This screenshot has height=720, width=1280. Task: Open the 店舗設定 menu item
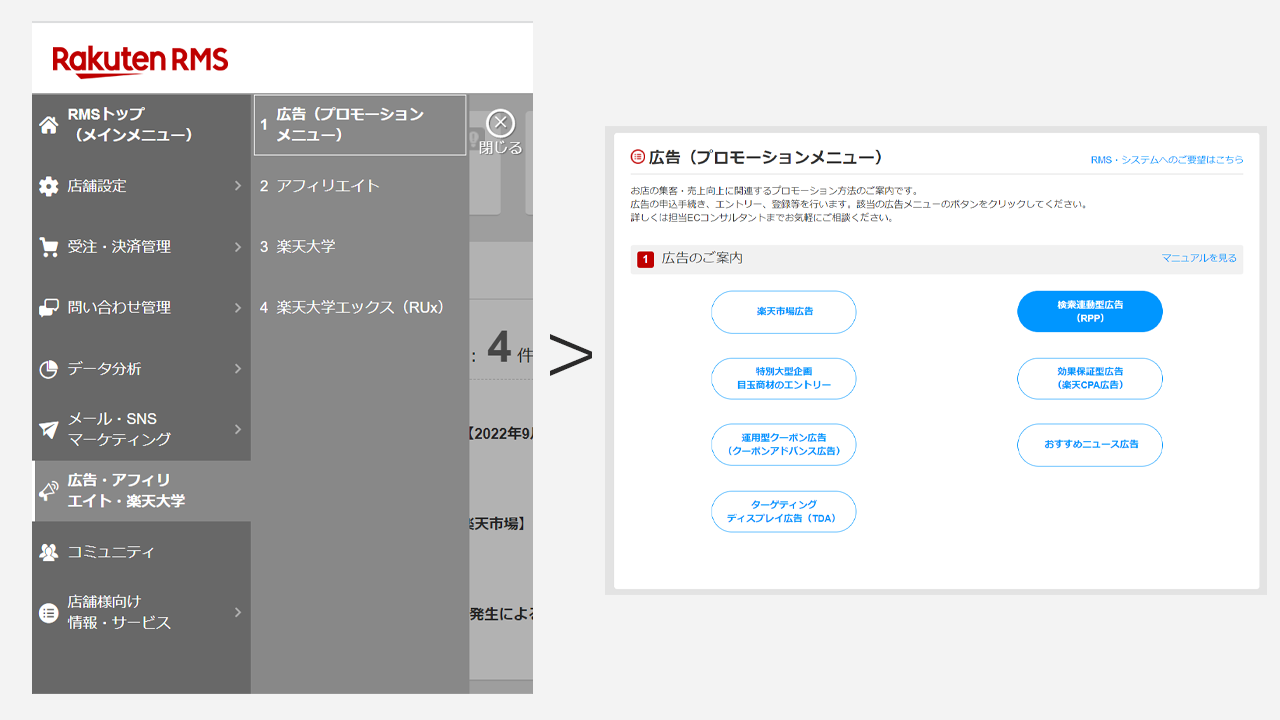click(141, 186)
